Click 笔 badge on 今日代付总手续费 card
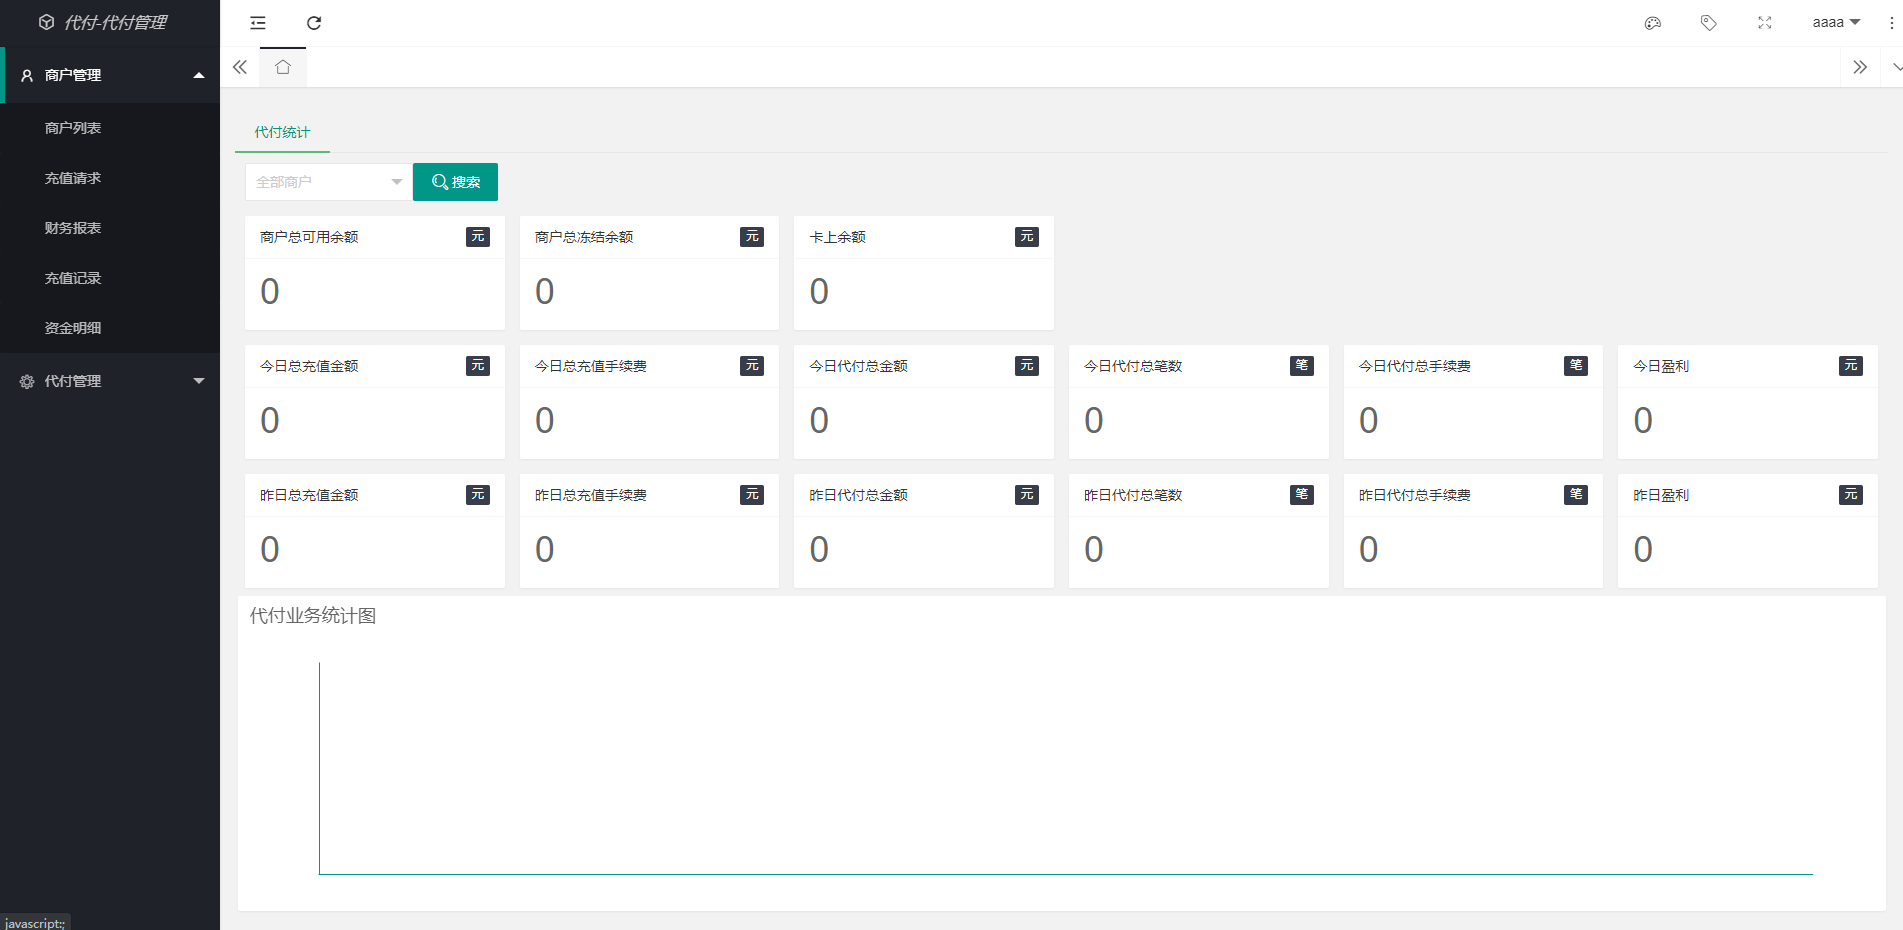Screen dimensions: 1903x930 [x=1576, y=366]
